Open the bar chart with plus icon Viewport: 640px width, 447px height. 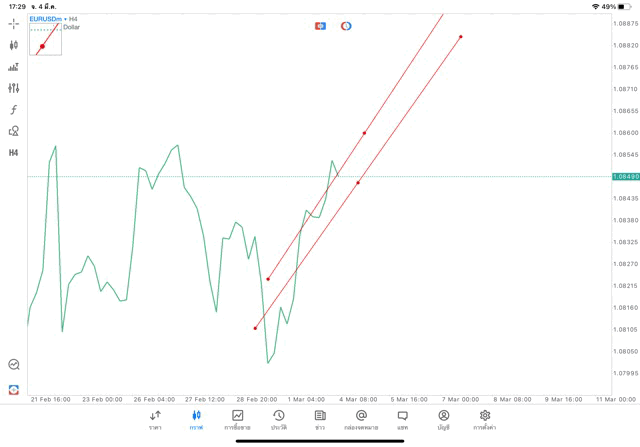tap(14, 67)
